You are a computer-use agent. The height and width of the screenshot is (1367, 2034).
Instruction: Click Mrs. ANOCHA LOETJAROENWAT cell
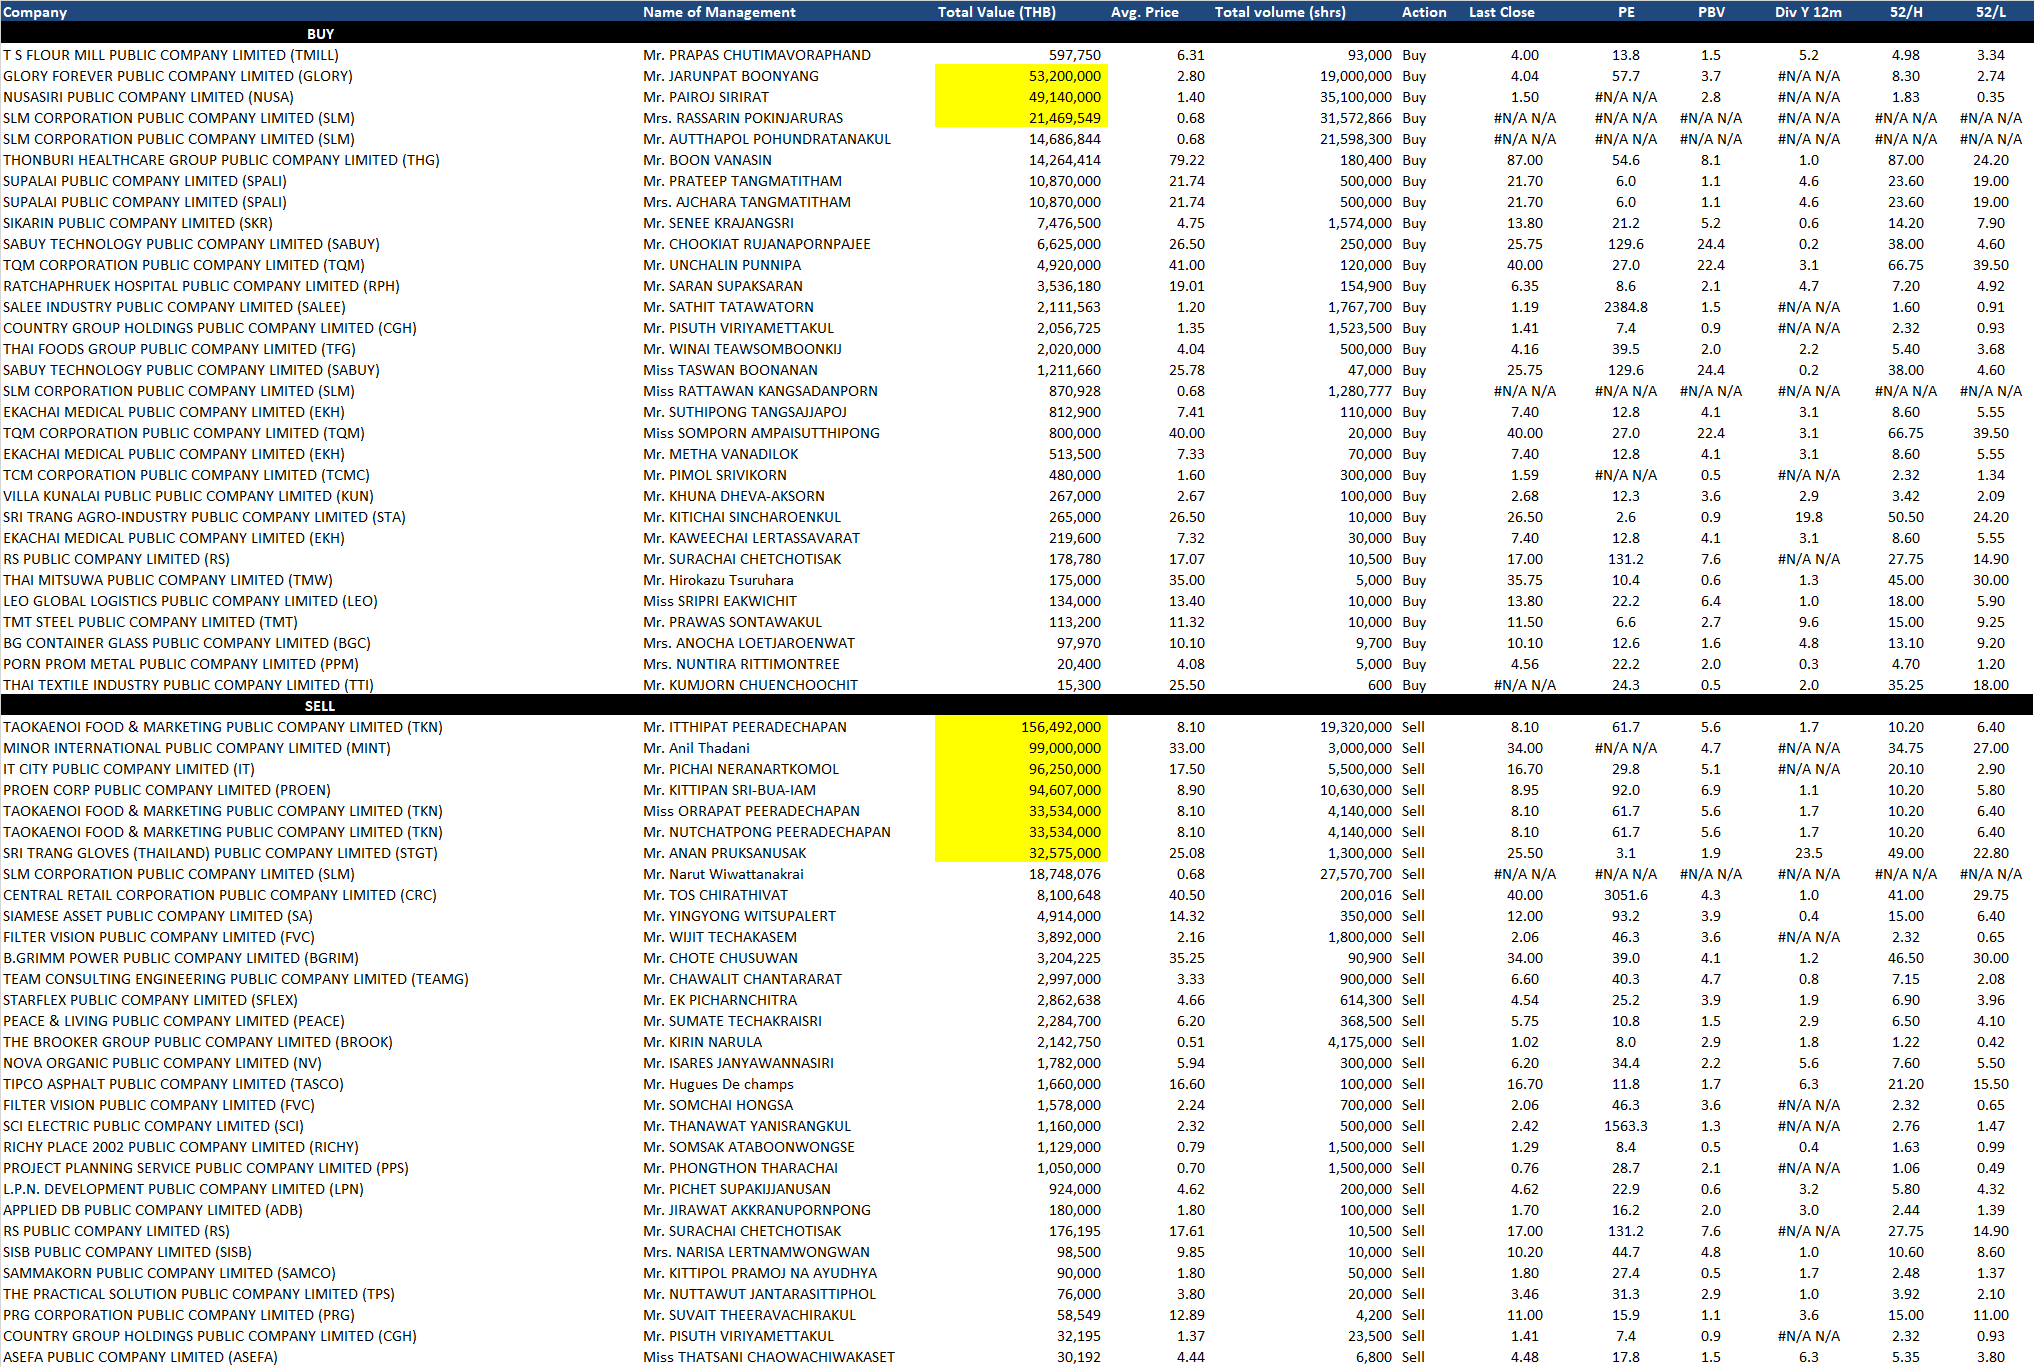pos(749,643)
